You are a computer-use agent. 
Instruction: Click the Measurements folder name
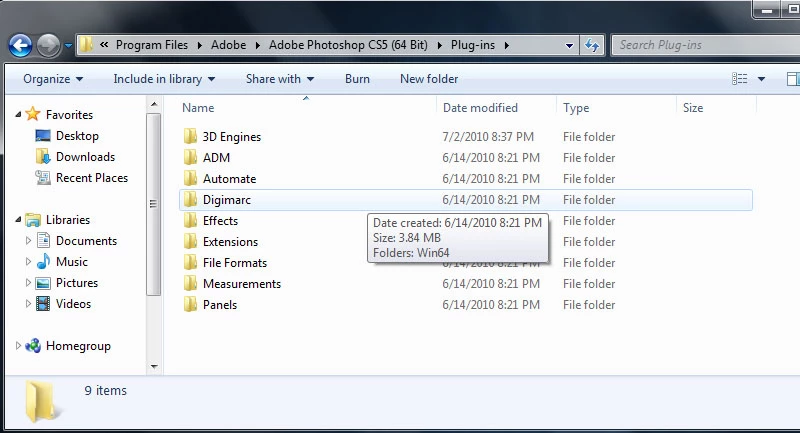(x=242, y=284)
